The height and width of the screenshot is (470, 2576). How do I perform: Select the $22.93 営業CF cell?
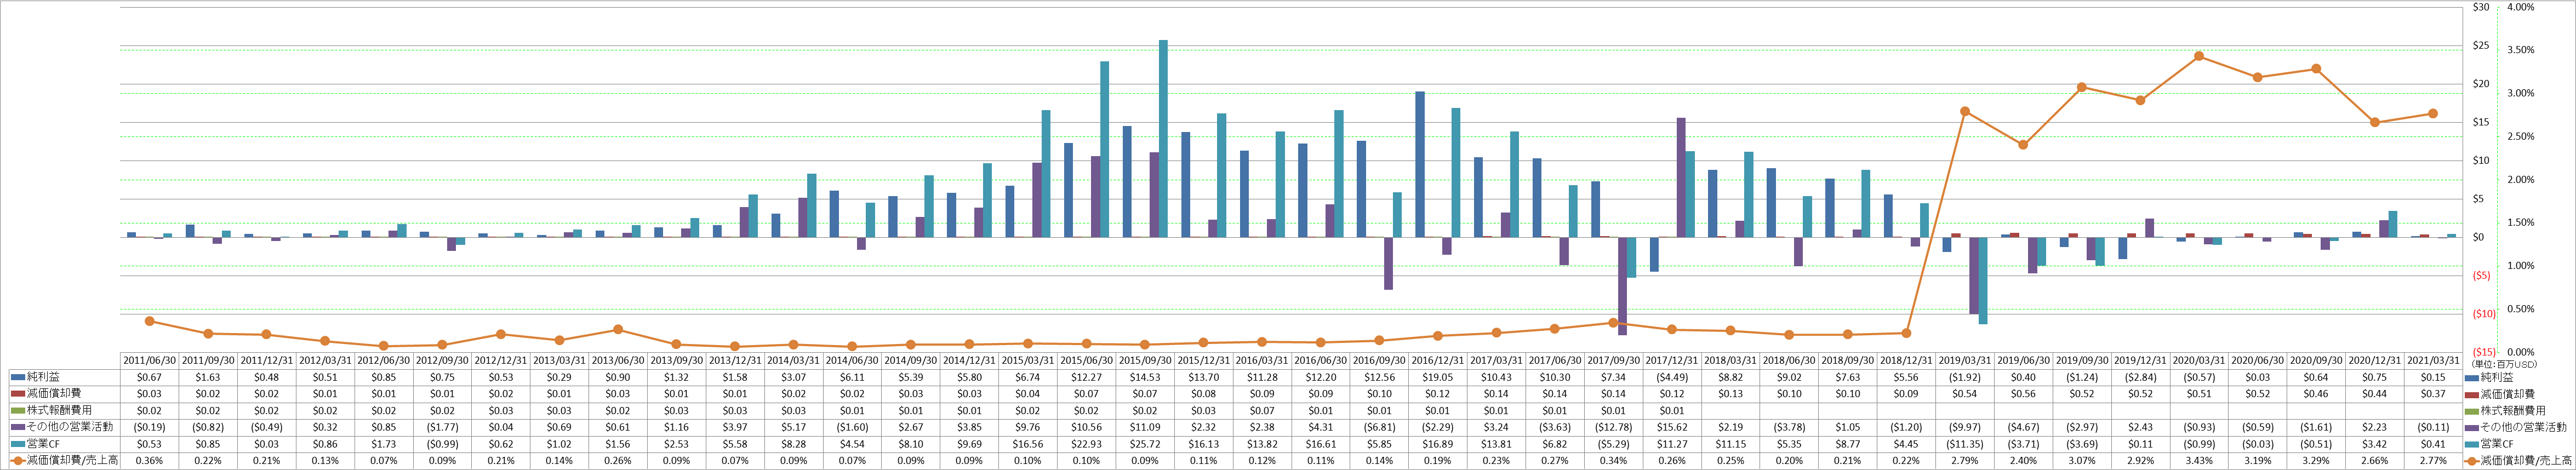pyautogui.click(x=1086, y=443)
